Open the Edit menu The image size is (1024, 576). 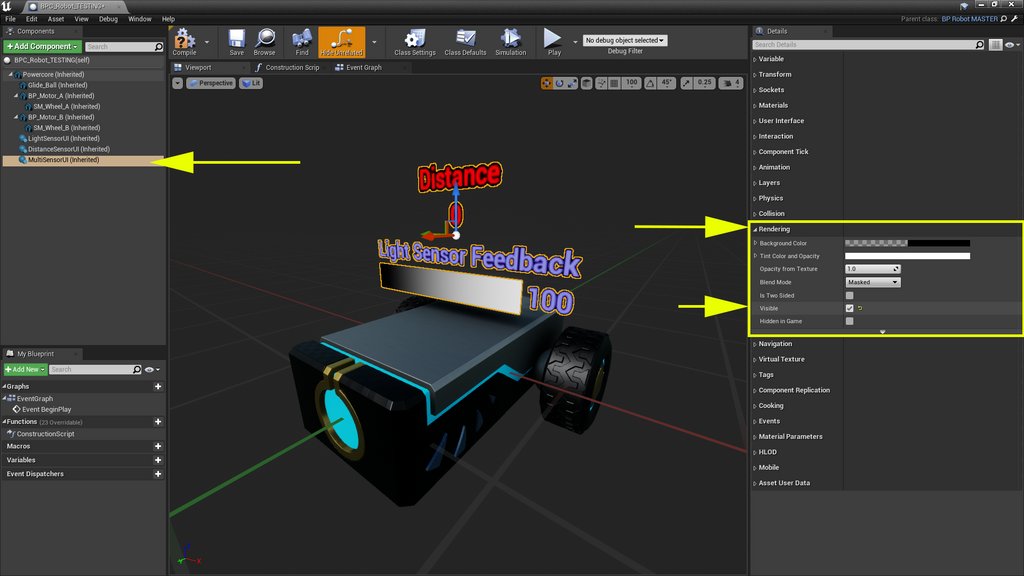coord(31,19)
